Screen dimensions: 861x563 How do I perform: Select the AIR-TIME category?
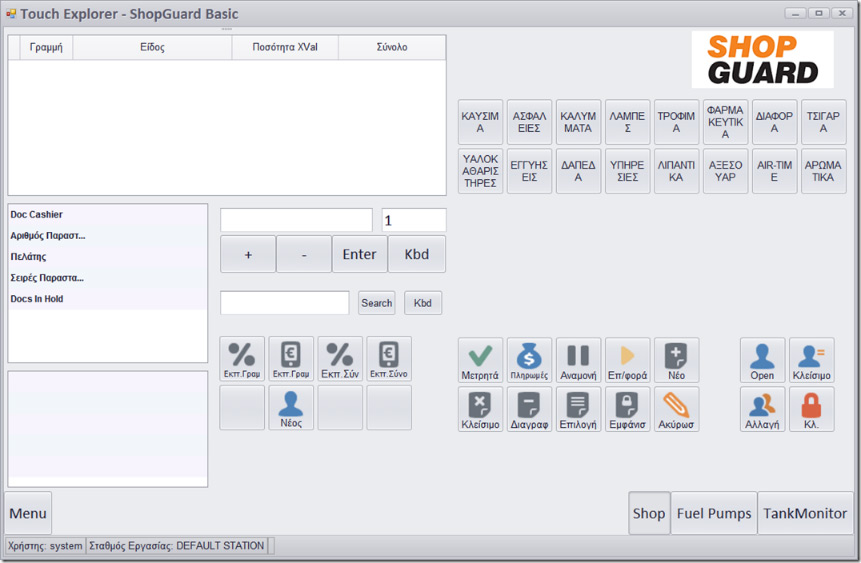tap(774, 171)
